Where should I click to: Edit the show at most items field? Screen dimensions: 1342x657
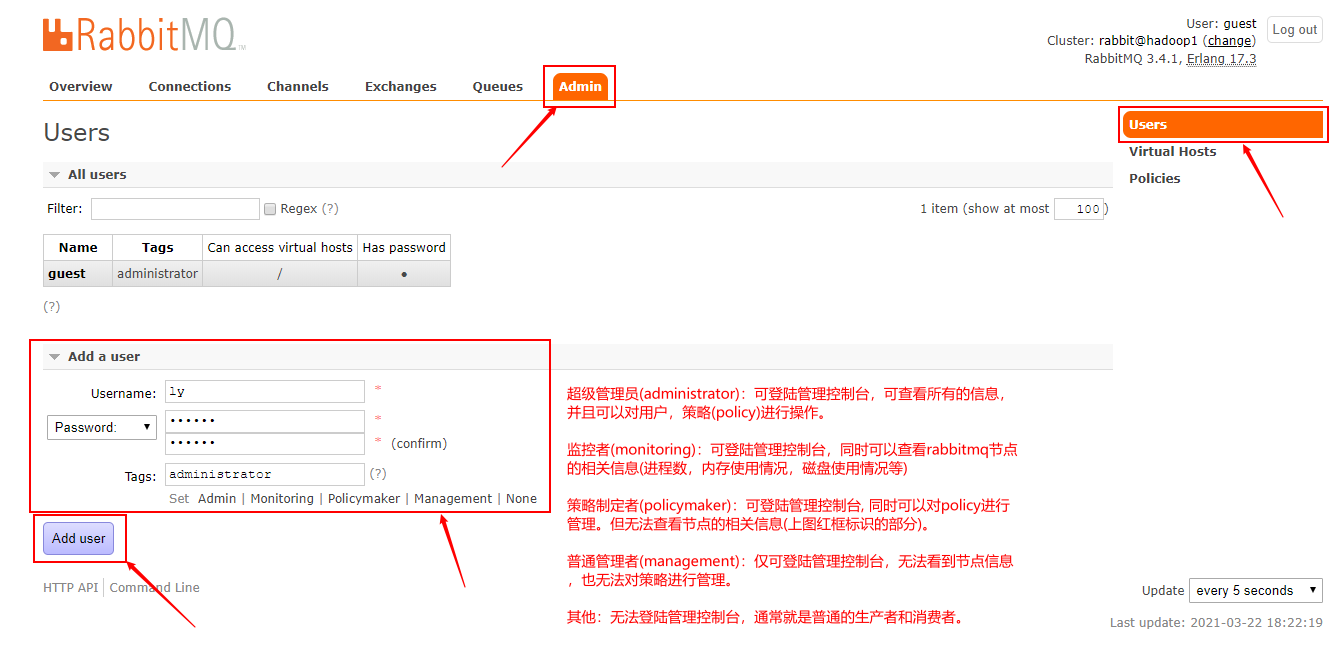pos(1078,209)
